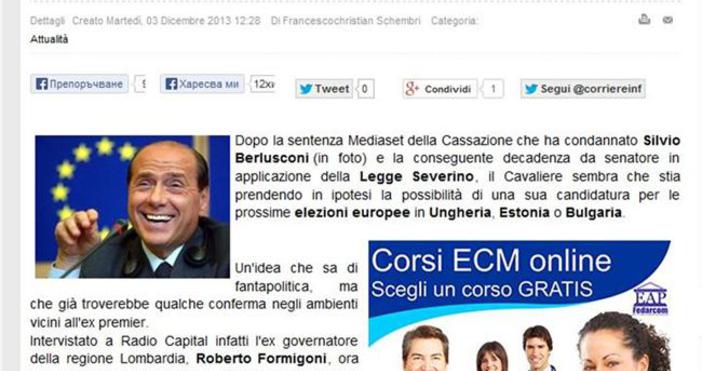Click the Scegli un corso GRATIS text
Screen dimensions: 702x371
(x=482, y=290)
